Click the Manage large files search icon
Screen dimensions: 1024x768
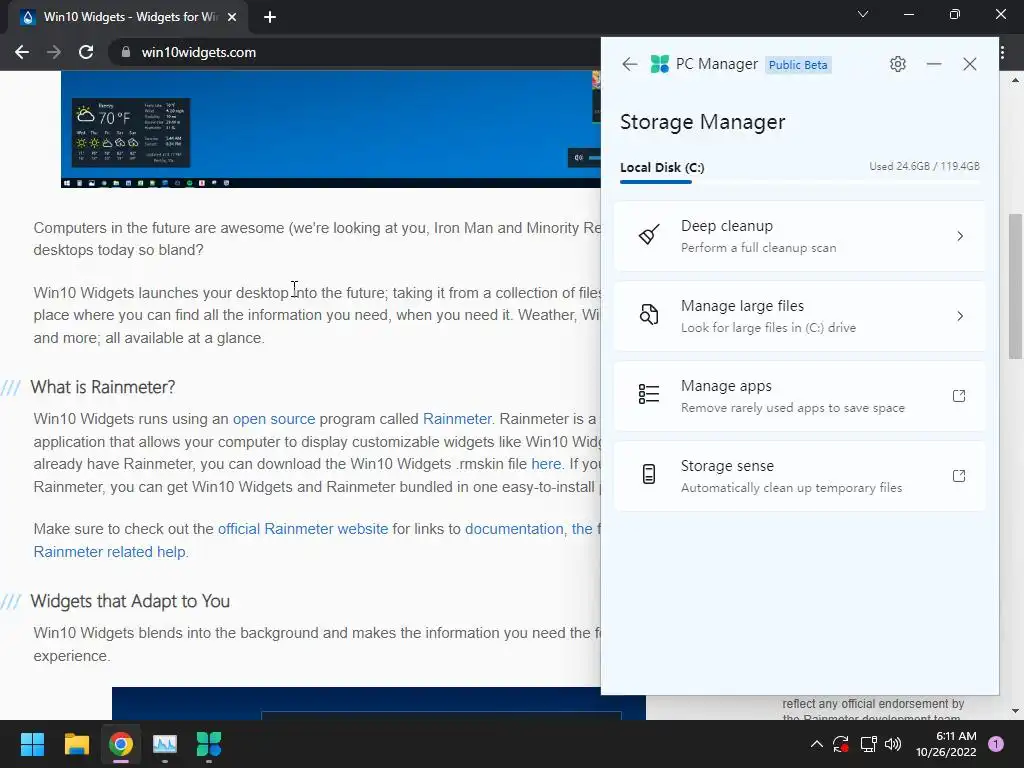click(x=648, y=315)
